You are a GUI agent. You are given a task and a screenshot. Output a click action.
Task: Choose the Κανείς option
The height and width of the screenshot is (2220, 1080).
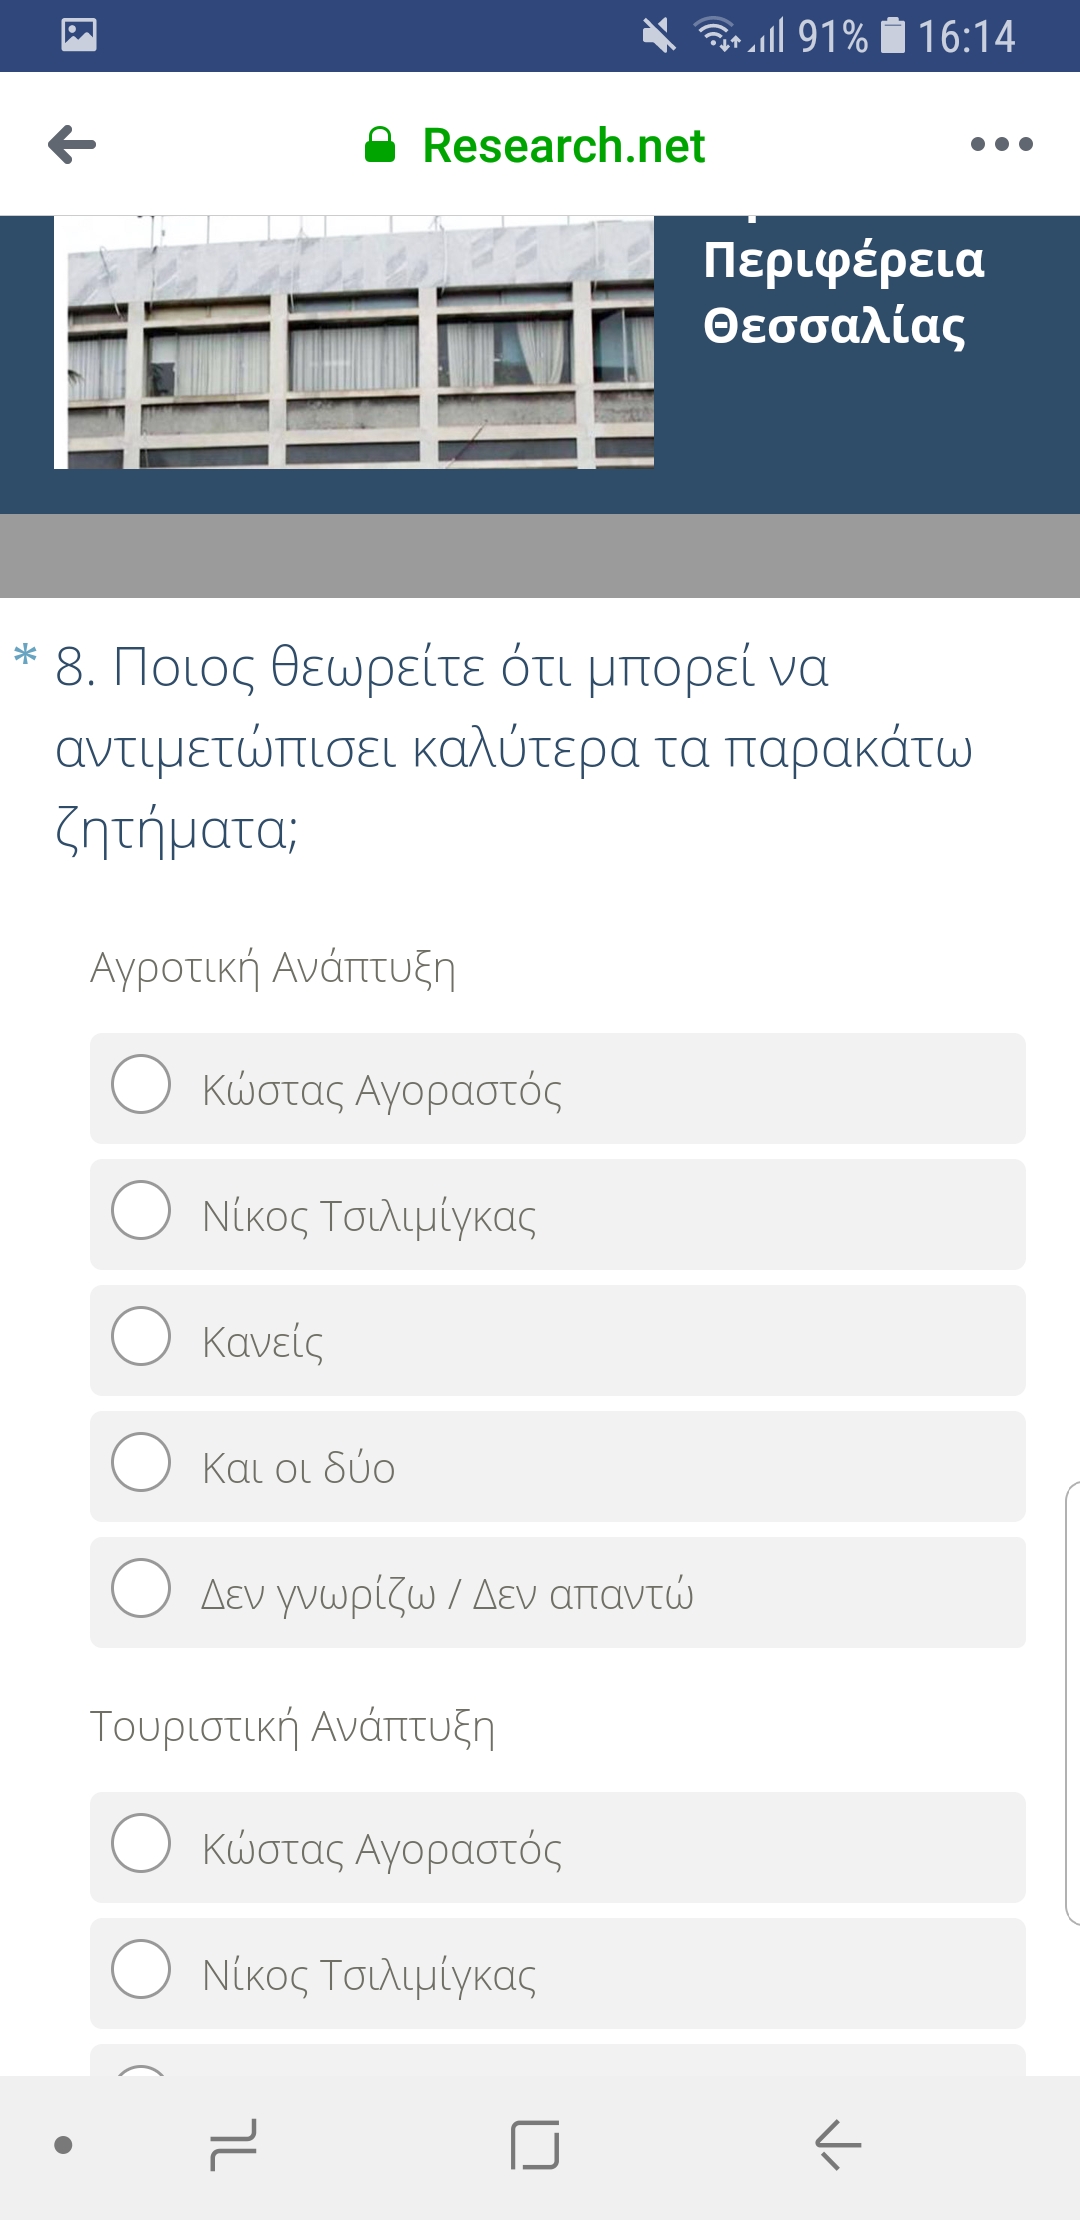click(x=141, y=1336)
